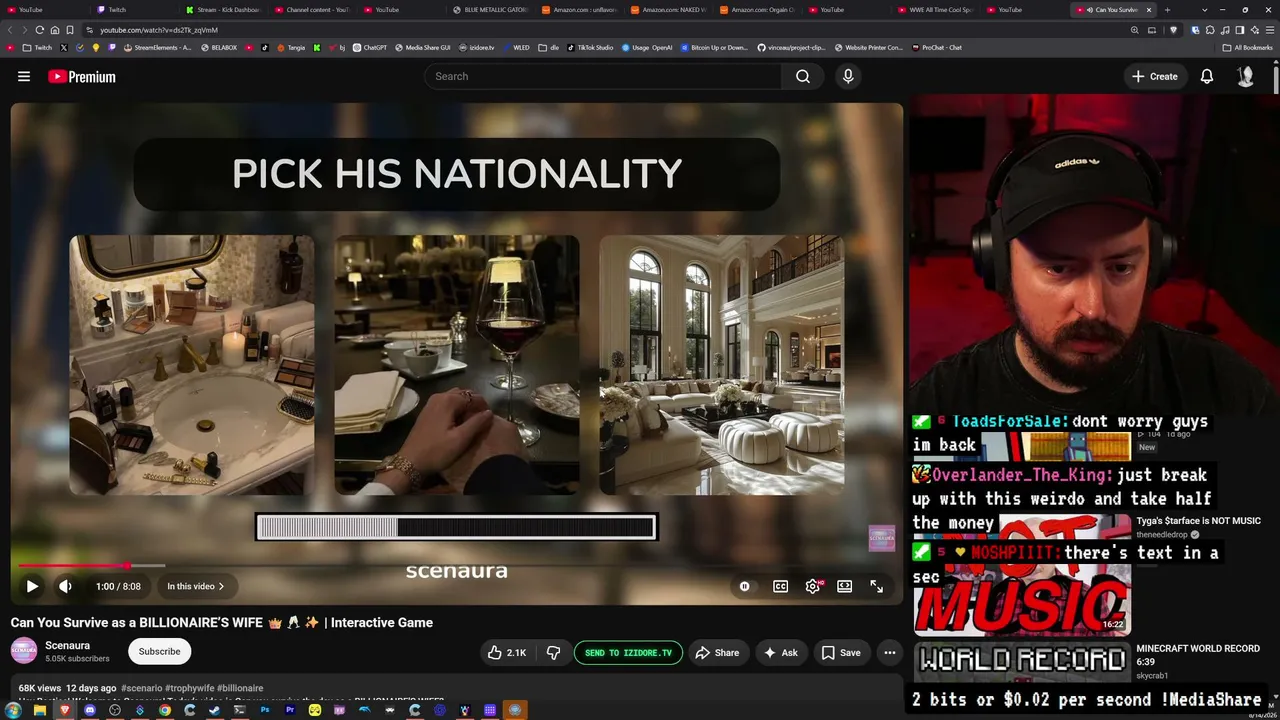Click the Ask button
This screenshot has height=720, width=1280.
[781, 653]
